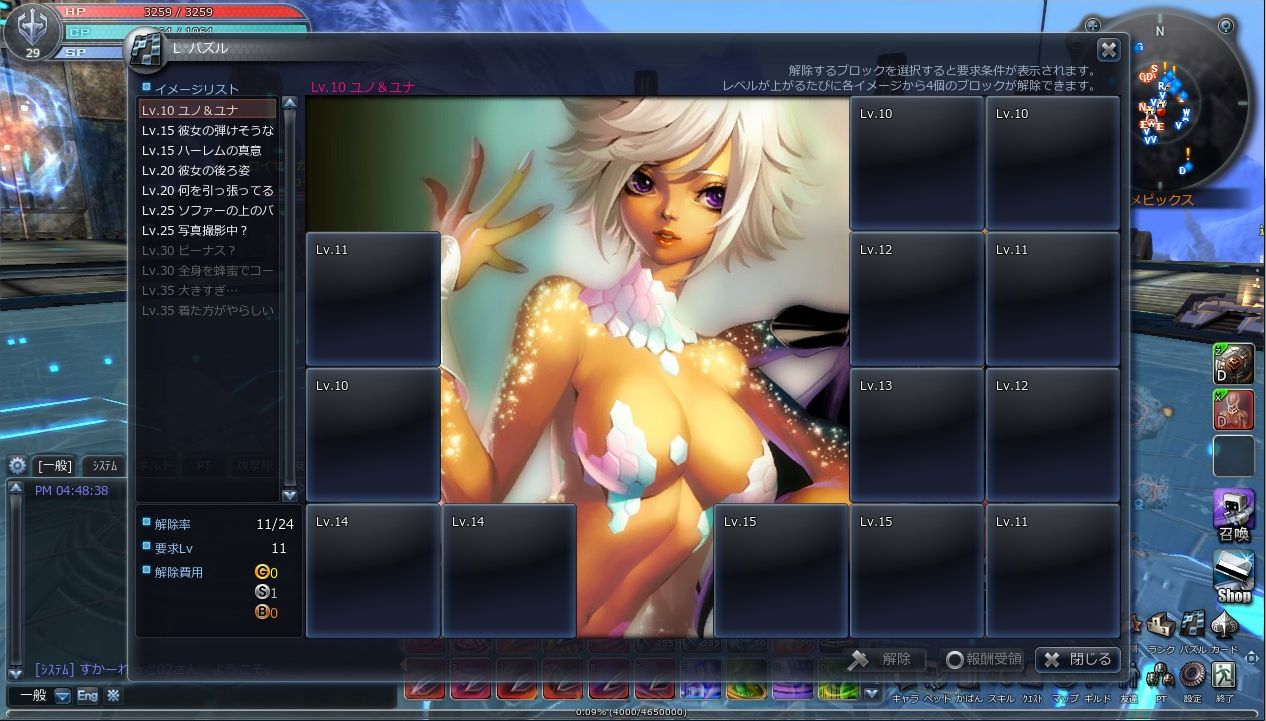1266x721 pixels.
Task: Click the circular minimap
Action: tap(1161, 103)
